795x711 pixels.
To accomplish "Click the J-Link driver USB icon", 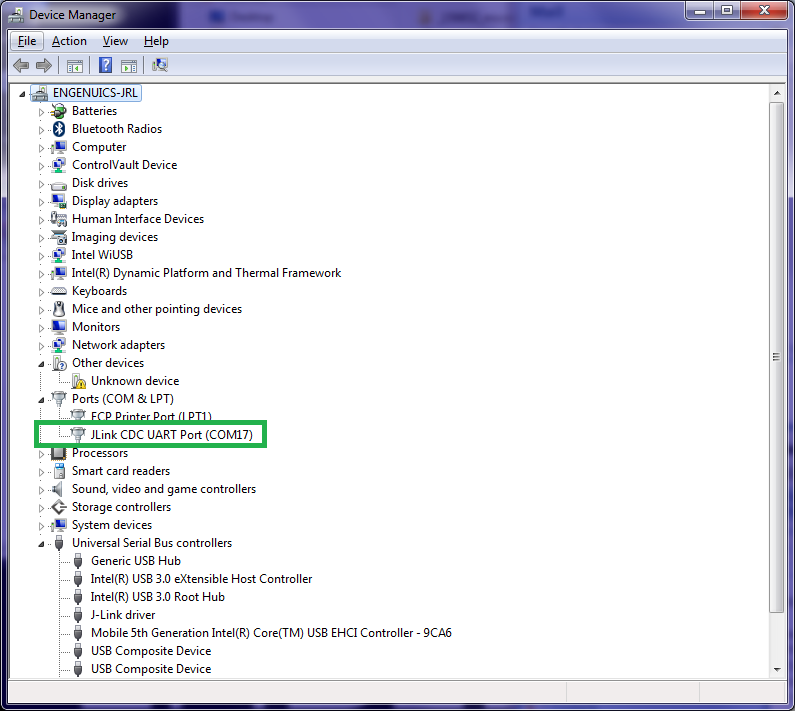I will (78, 615).
